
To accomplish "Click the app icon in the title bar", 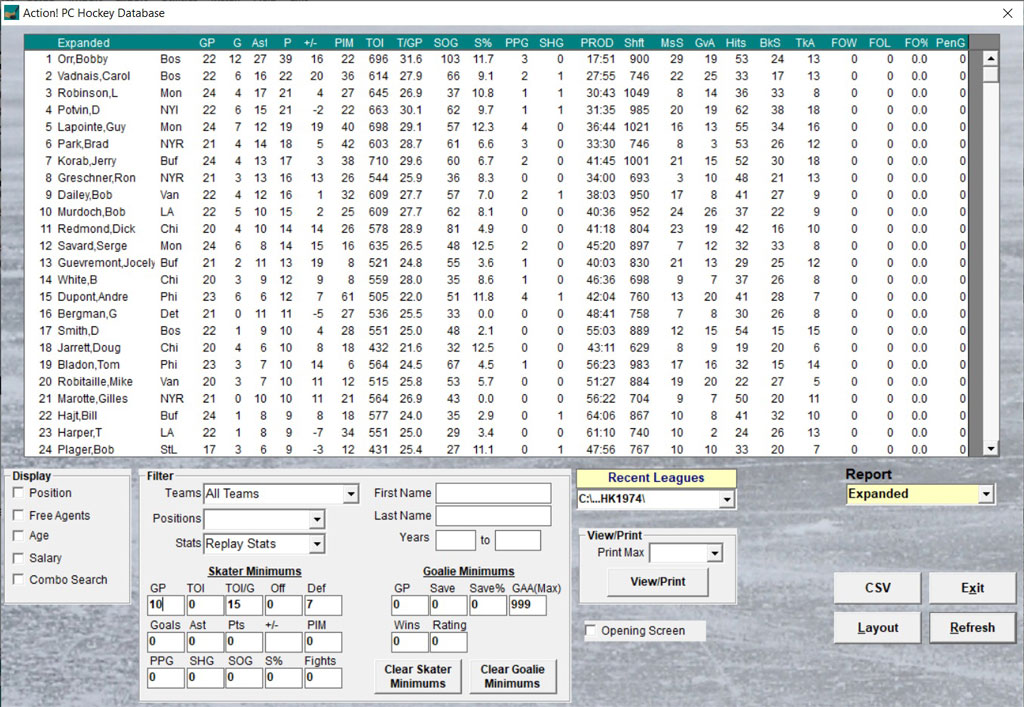I will (x=11, y=12).
